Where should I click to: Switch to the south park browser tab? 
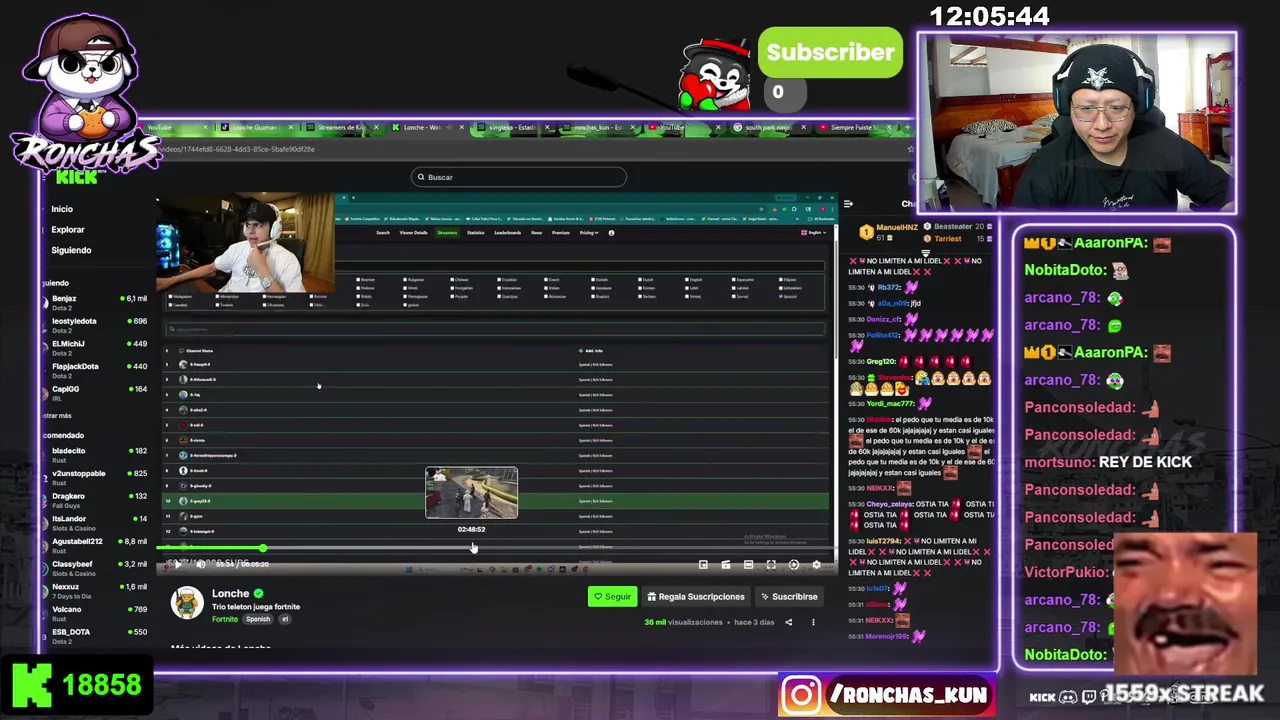tap(770, 127)
